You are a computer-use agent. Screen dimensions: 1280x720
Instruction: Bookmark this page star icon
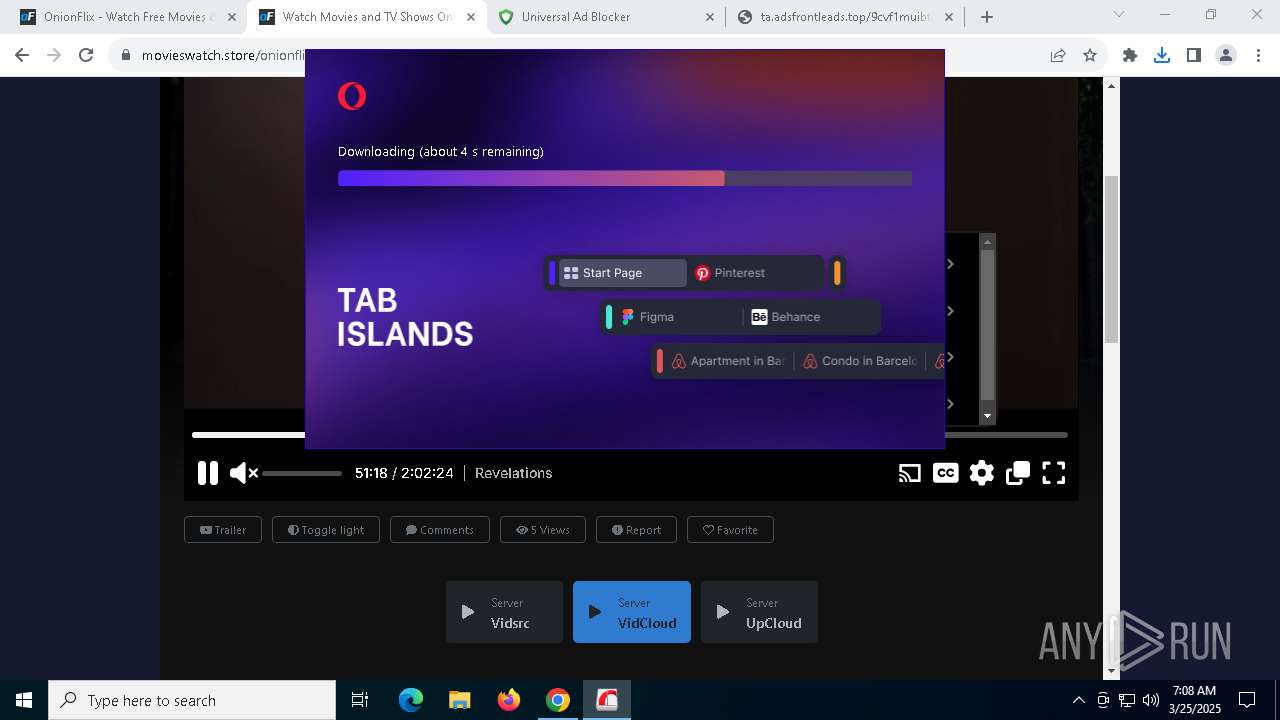[1090, 56]
